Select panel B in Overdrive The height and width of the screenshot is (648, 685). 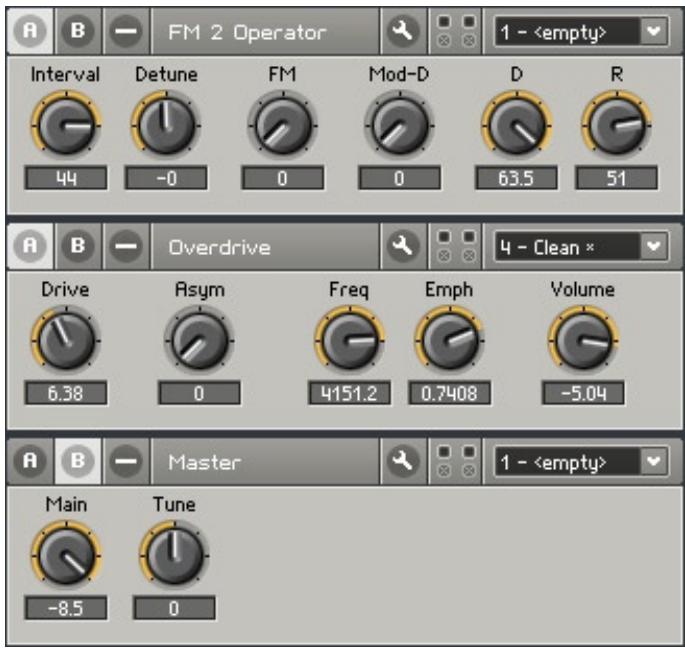pos(78,246)
